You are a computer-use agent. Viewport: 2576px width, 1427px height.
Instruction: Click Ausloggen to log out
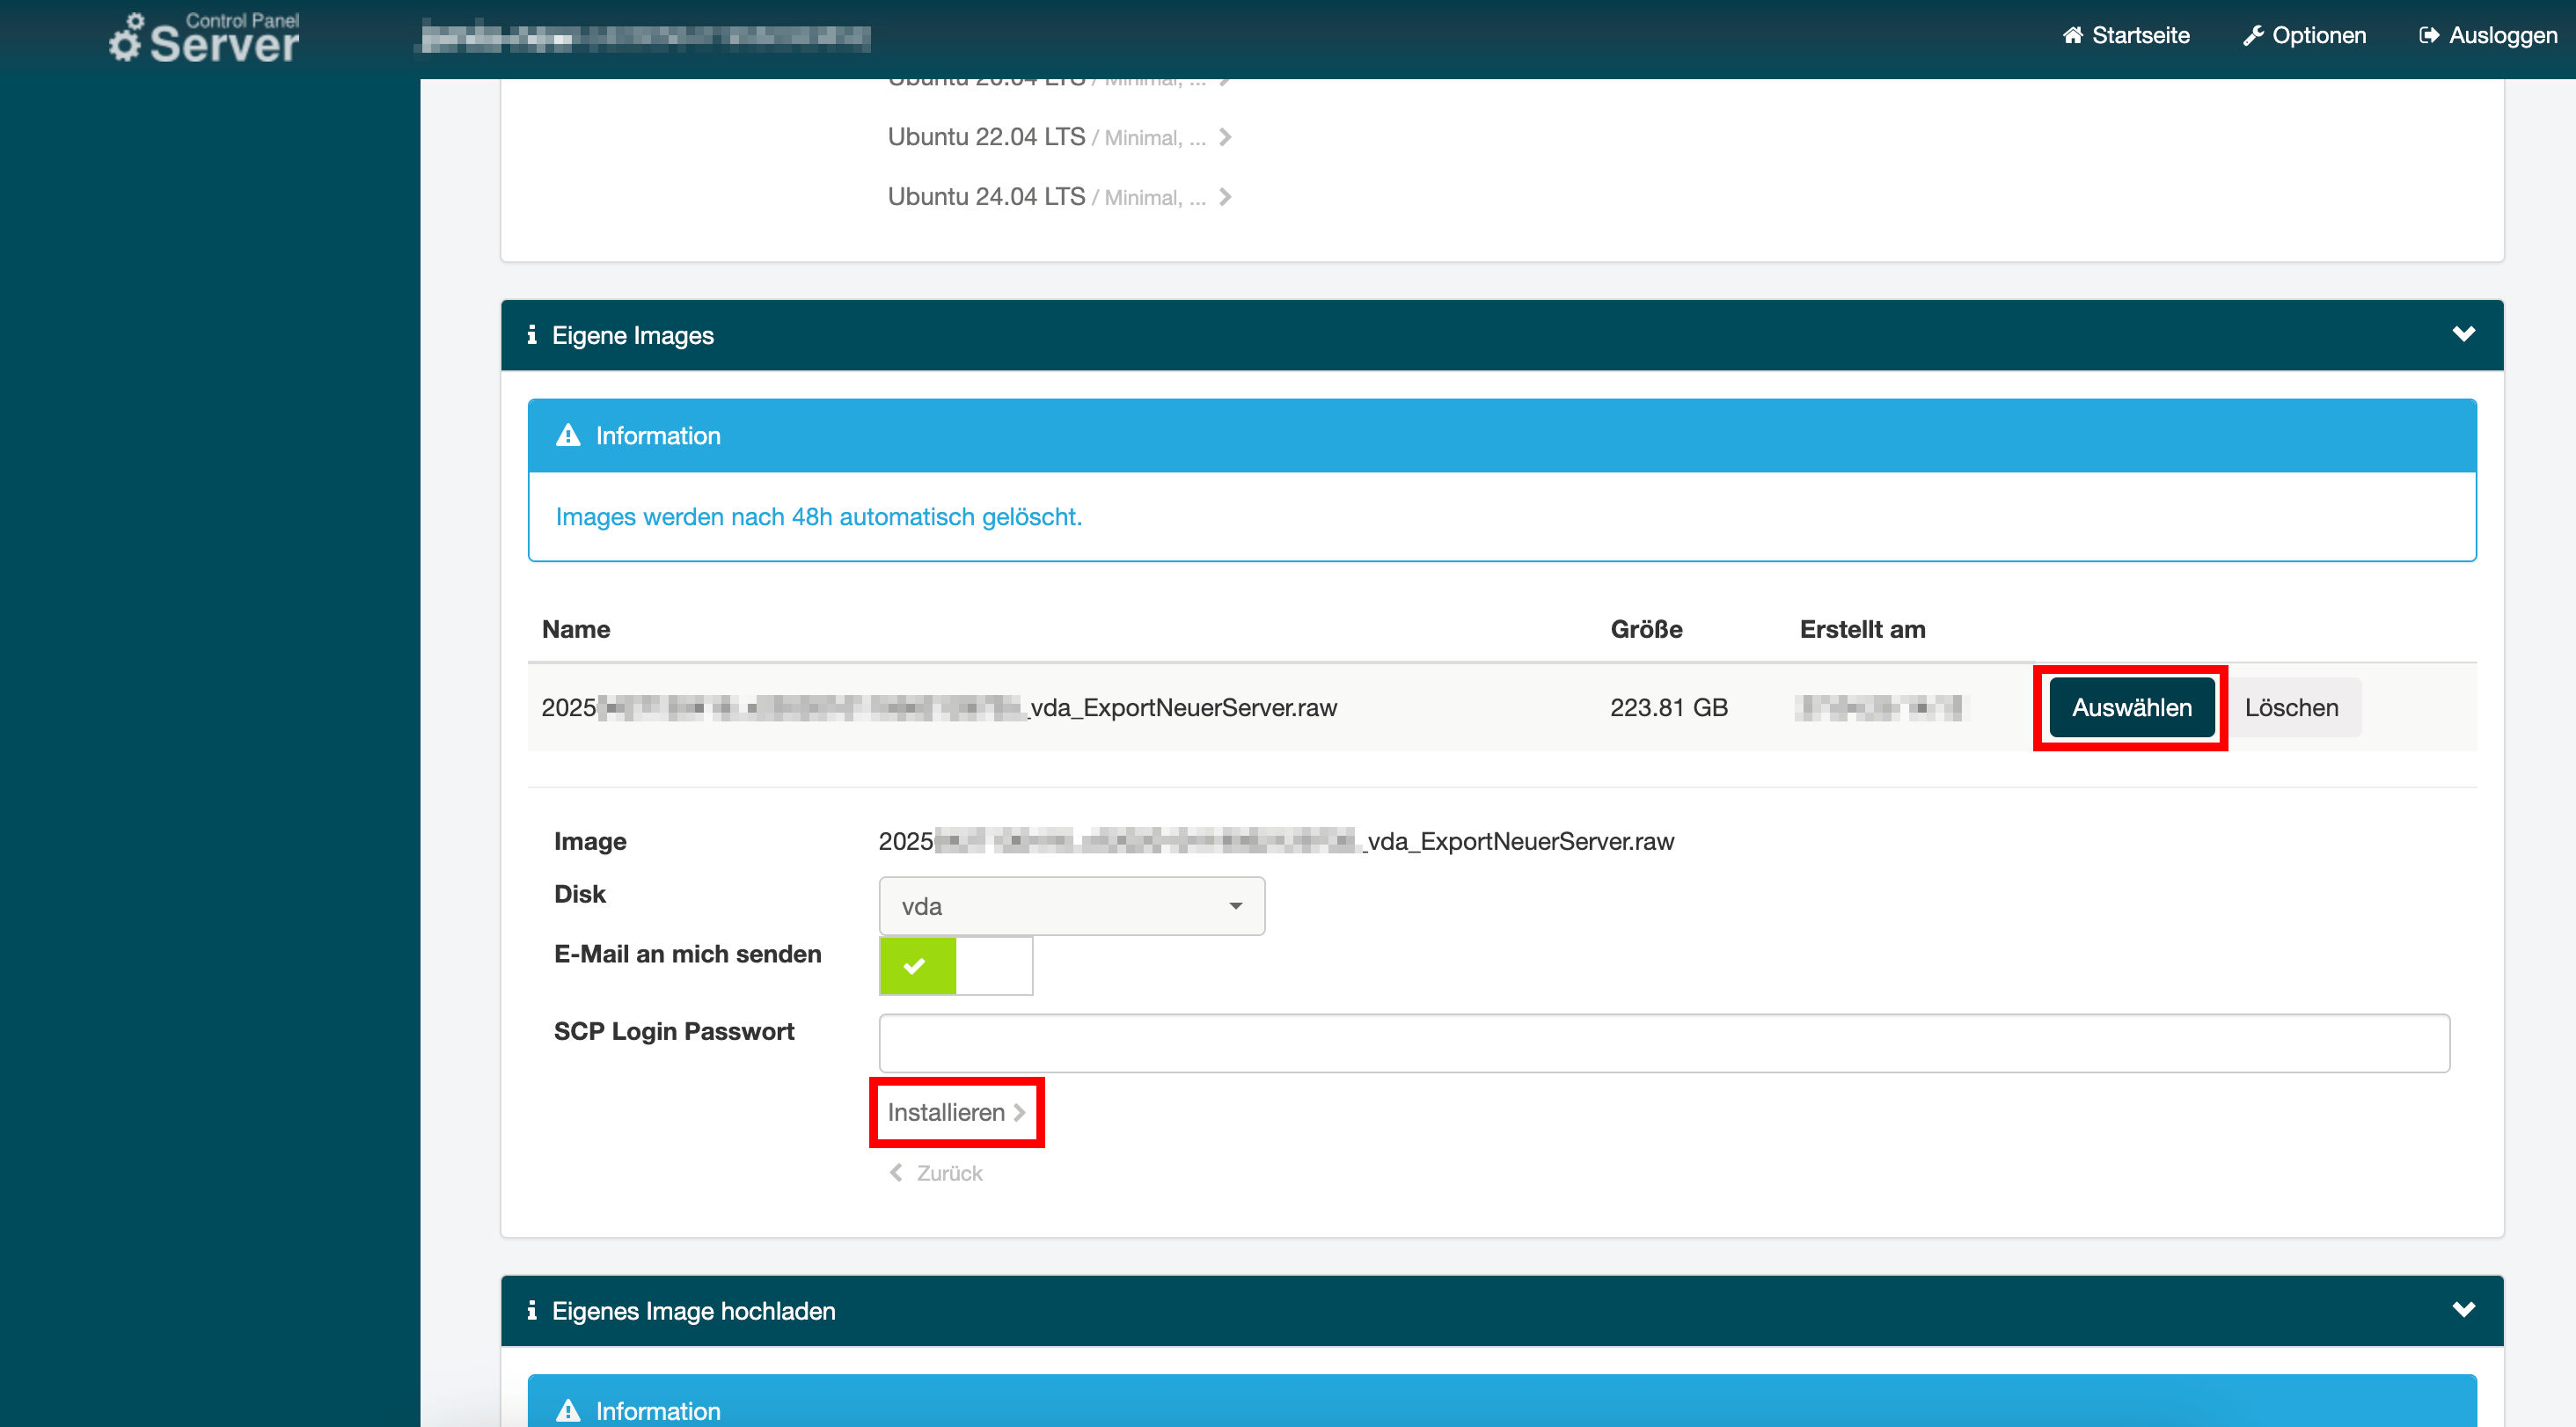point(2487,35)
